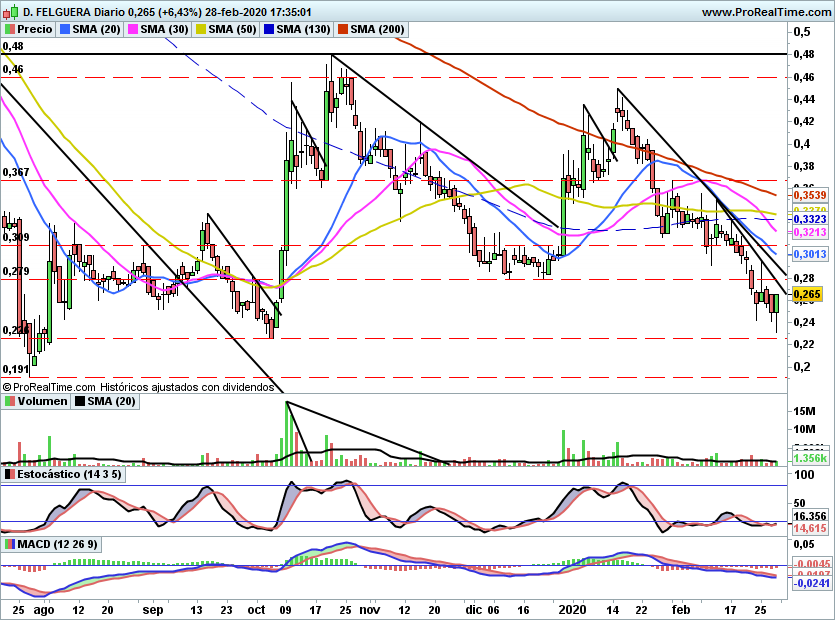
Task: Click the candlestick icon beside D. FELGUERA title
Action: (x=10, y=11)
